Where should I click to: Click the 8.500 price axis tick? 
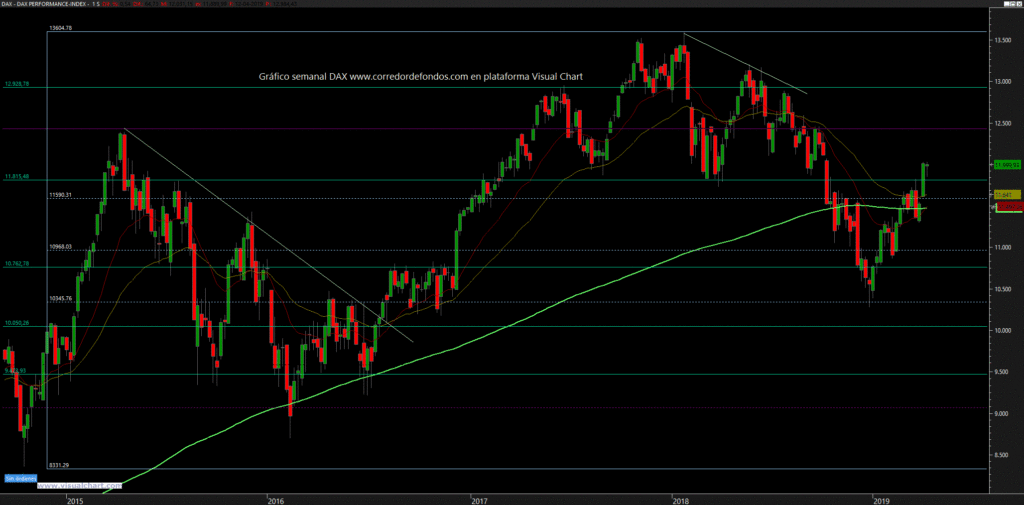tap(1003, 455)
